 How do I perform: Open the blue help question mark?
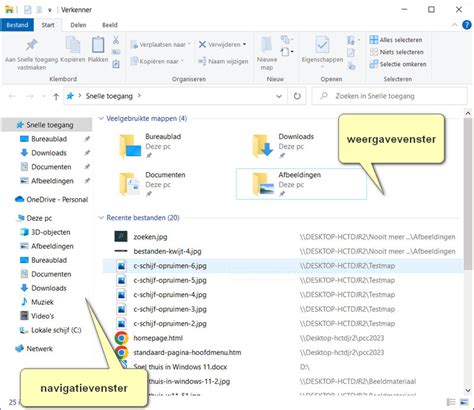[466, 25]
